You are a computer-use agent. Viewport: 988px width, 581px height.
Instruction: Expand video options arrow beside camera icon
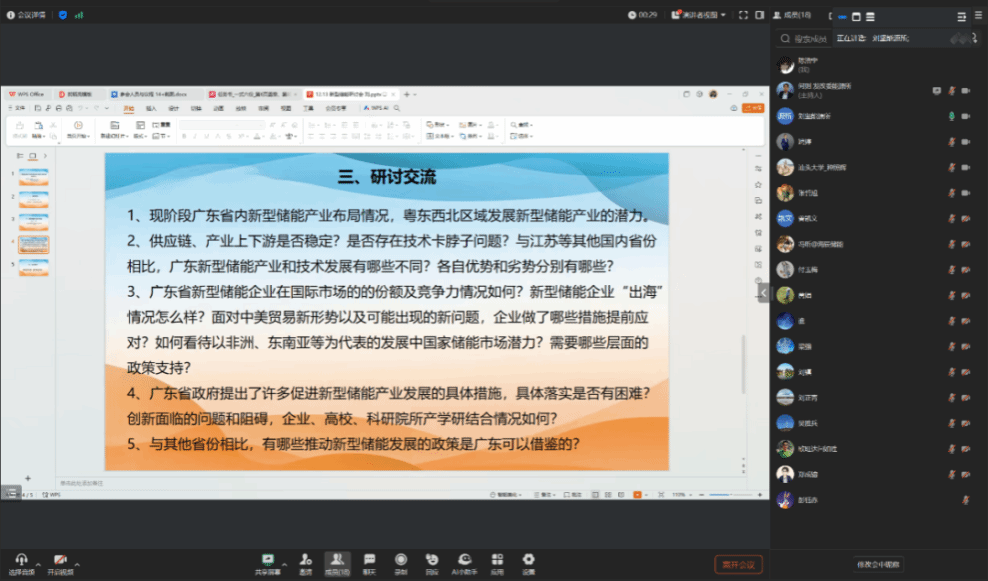(x=77, y=562)
